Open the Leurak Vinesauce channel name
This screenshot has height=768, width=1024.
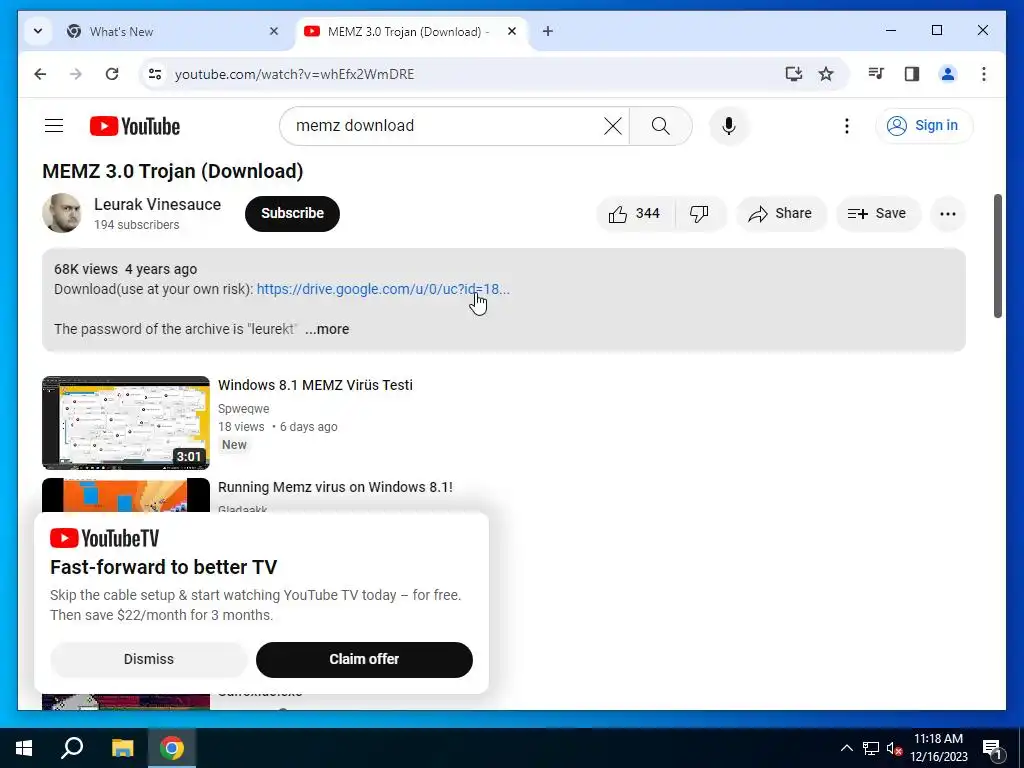click(157, 204)
